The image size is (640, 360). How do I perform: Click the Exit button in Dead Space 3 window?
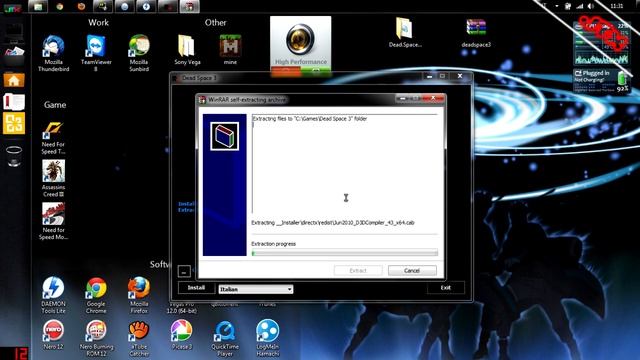445,288
